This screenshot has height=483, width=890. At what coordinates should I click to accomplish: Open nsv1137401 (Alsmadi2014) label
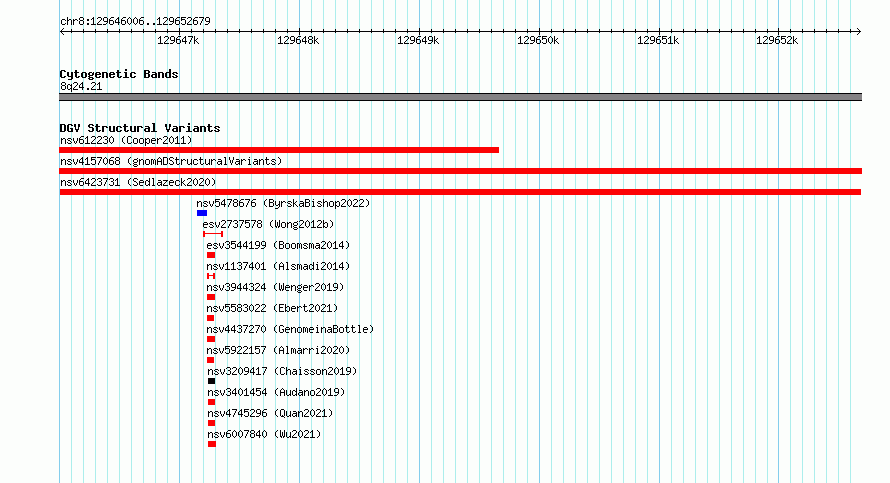(278, 266)
